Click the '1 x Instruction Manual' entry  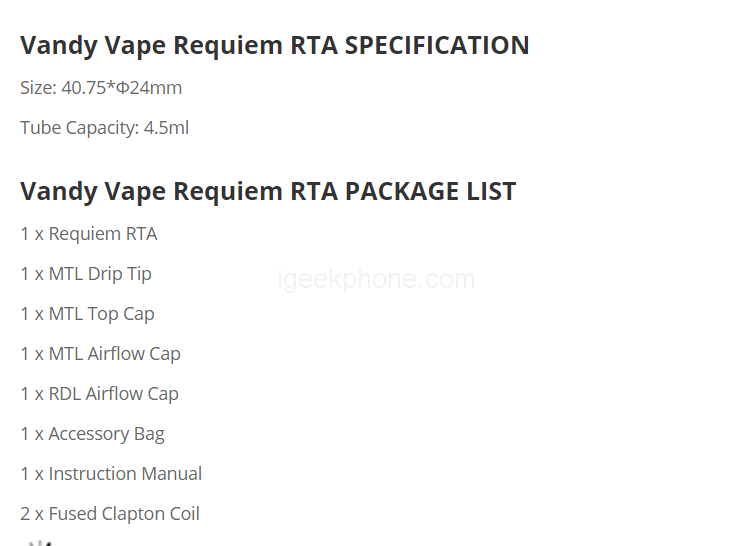coord(111,474)
